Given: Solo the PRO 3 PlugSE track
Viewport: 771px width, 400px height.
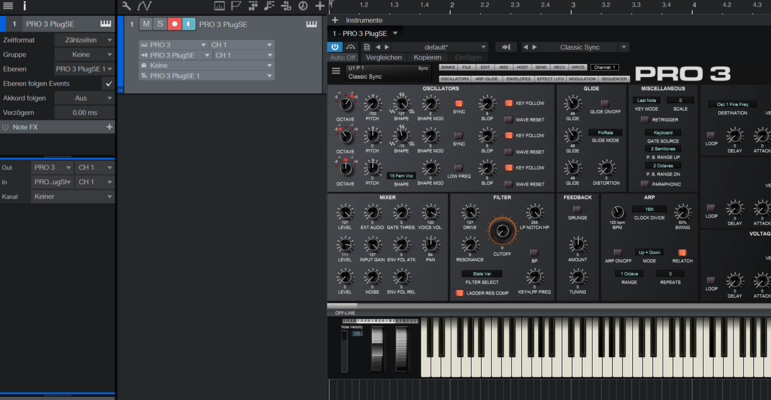Looking at the screenshot, I should [160, 24].
